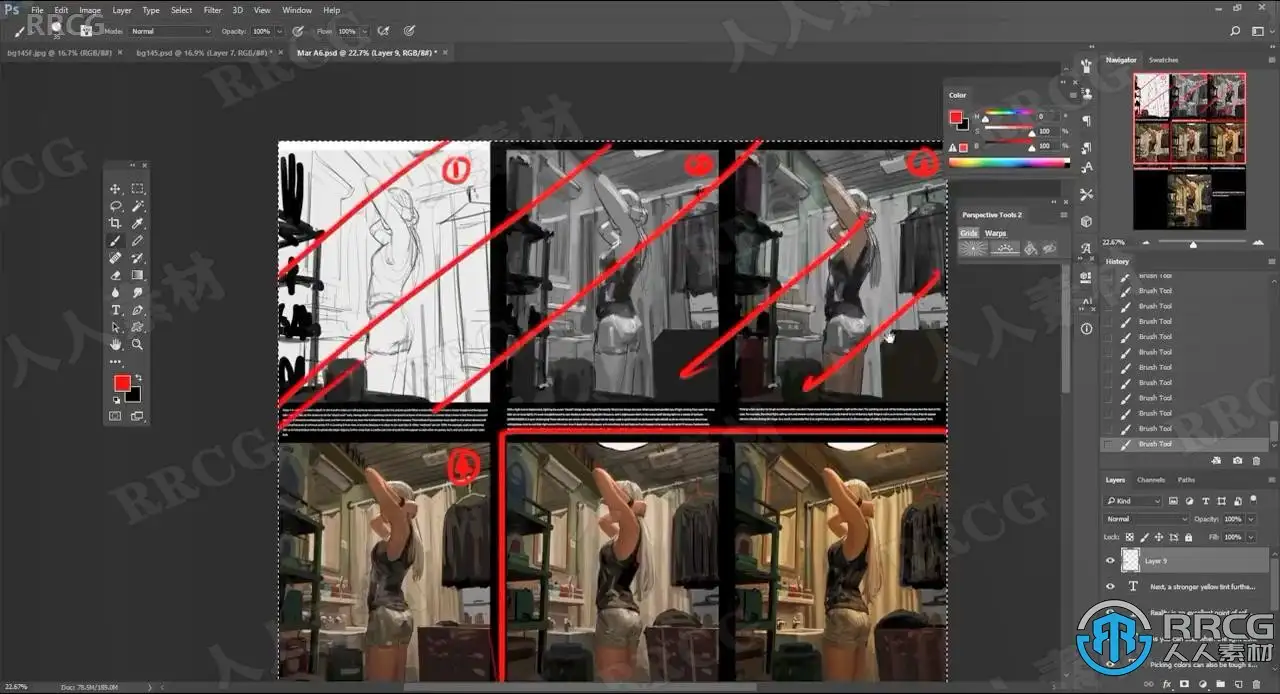Change the screen mode icon
Image resolution: width=1280 pixels, height=694 pixels.
tap(137, 416)
